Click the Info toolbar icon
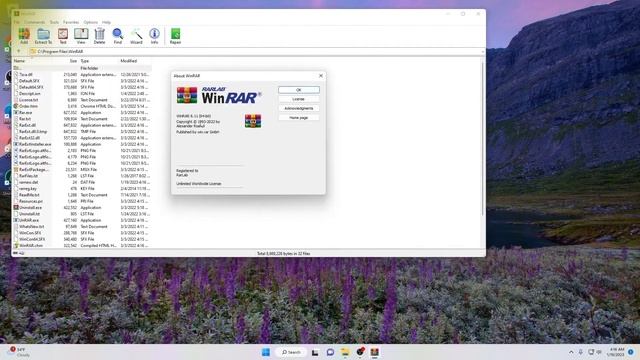The width and height of the screenshot is (640, 360). click(154, 36)
